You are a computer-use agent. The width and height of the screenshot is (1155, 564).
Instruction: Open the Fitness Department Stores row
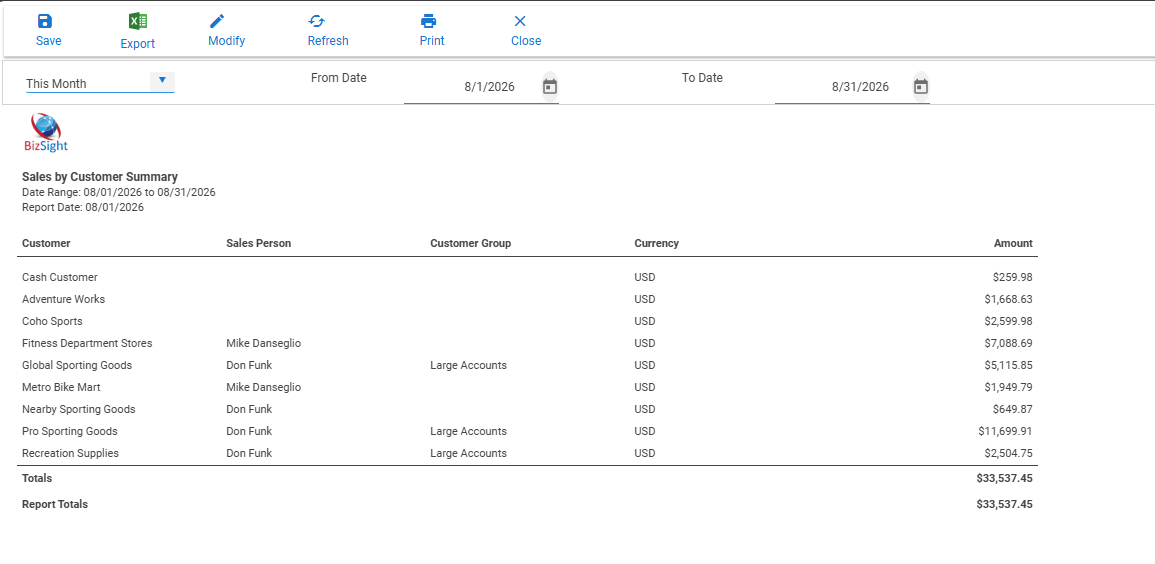coord(527,343)
